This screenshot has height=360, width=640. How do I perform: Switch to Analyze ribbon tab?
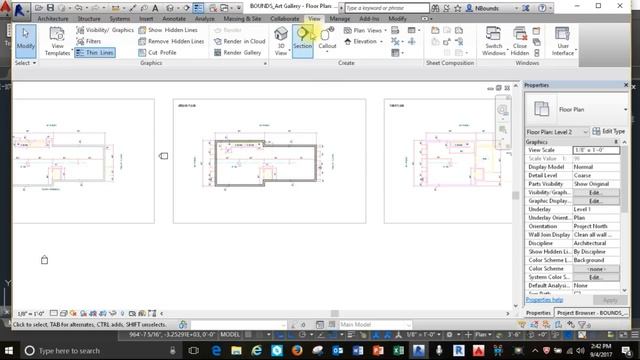(x=204, y=19)
